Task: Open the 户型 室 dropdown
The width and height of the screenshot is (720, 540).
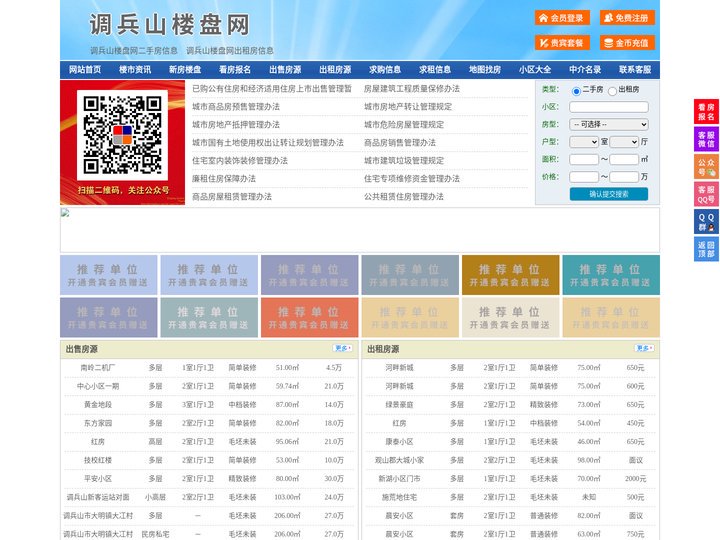Action: 584,142
